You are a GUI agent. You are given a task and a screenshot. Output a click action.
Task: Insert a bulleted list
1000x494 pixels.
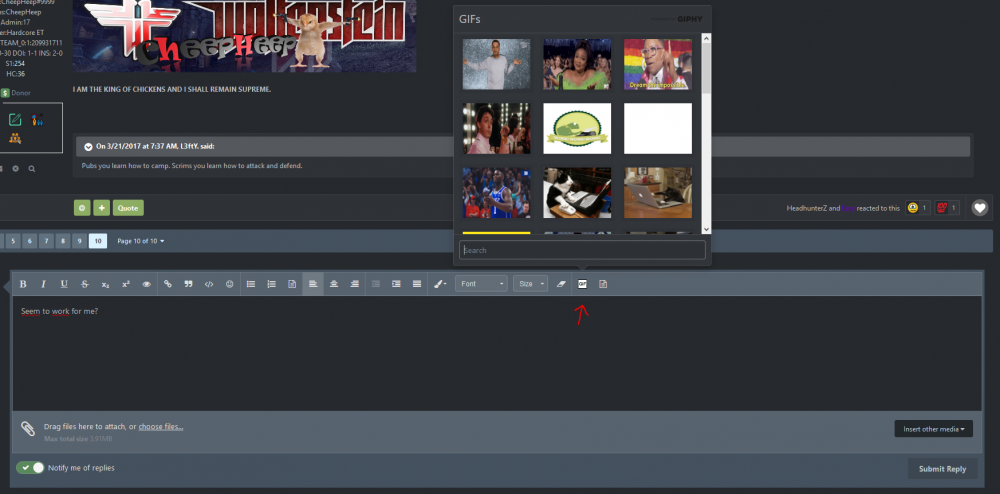[251, 284]
